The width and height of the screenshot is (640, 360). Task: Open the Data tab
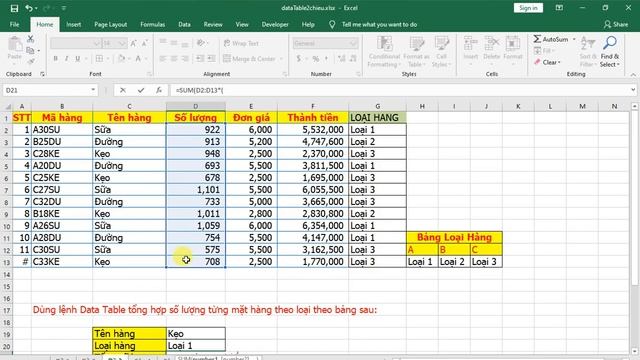click(184, 24)
